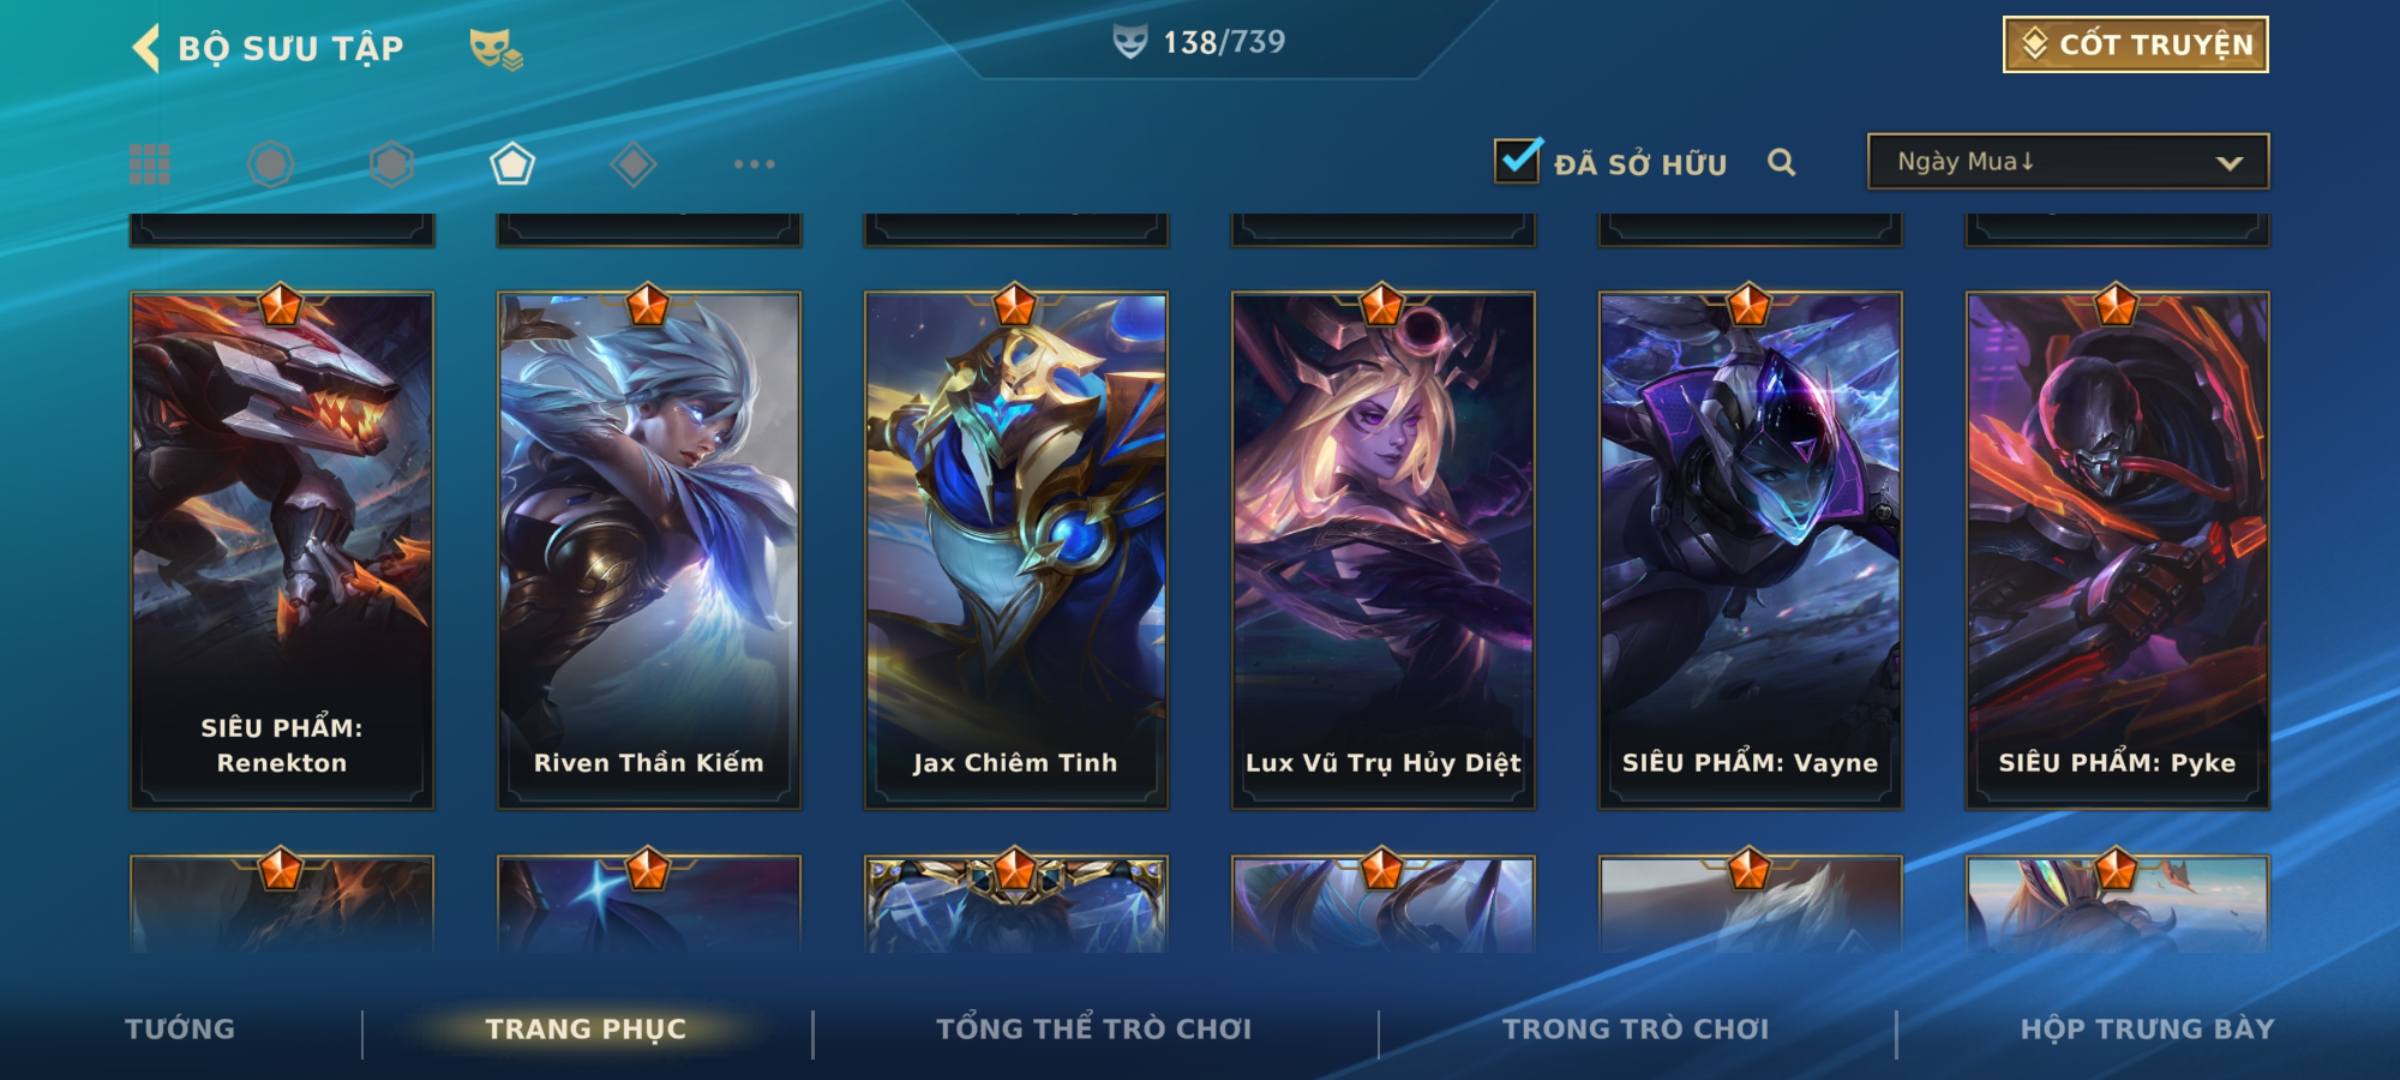Open the Hộp Trưng Bày tab
This screenshot has width=2400, height=1080.
click(x=2146, y=1028)
